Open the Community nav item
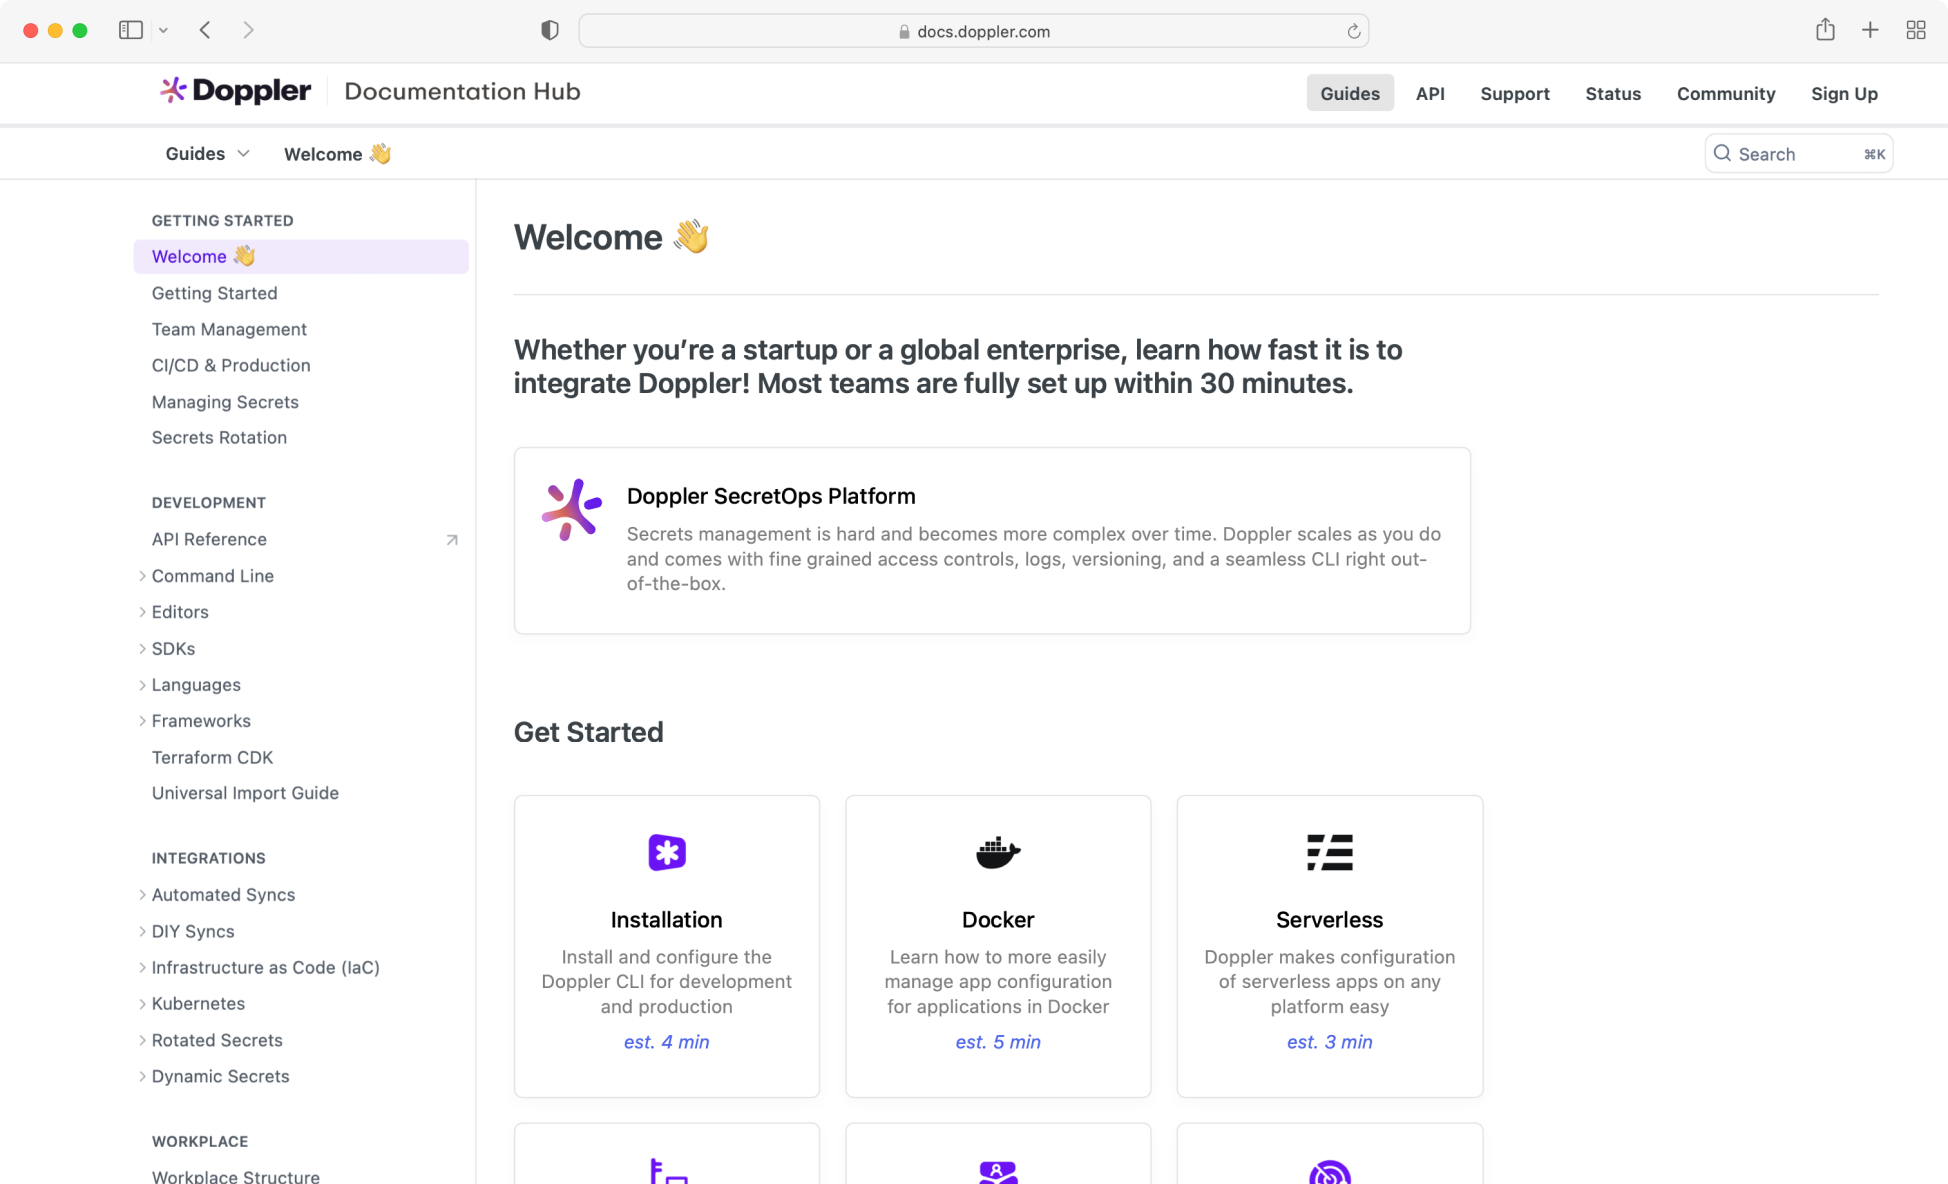 [x=1725, y=93]
